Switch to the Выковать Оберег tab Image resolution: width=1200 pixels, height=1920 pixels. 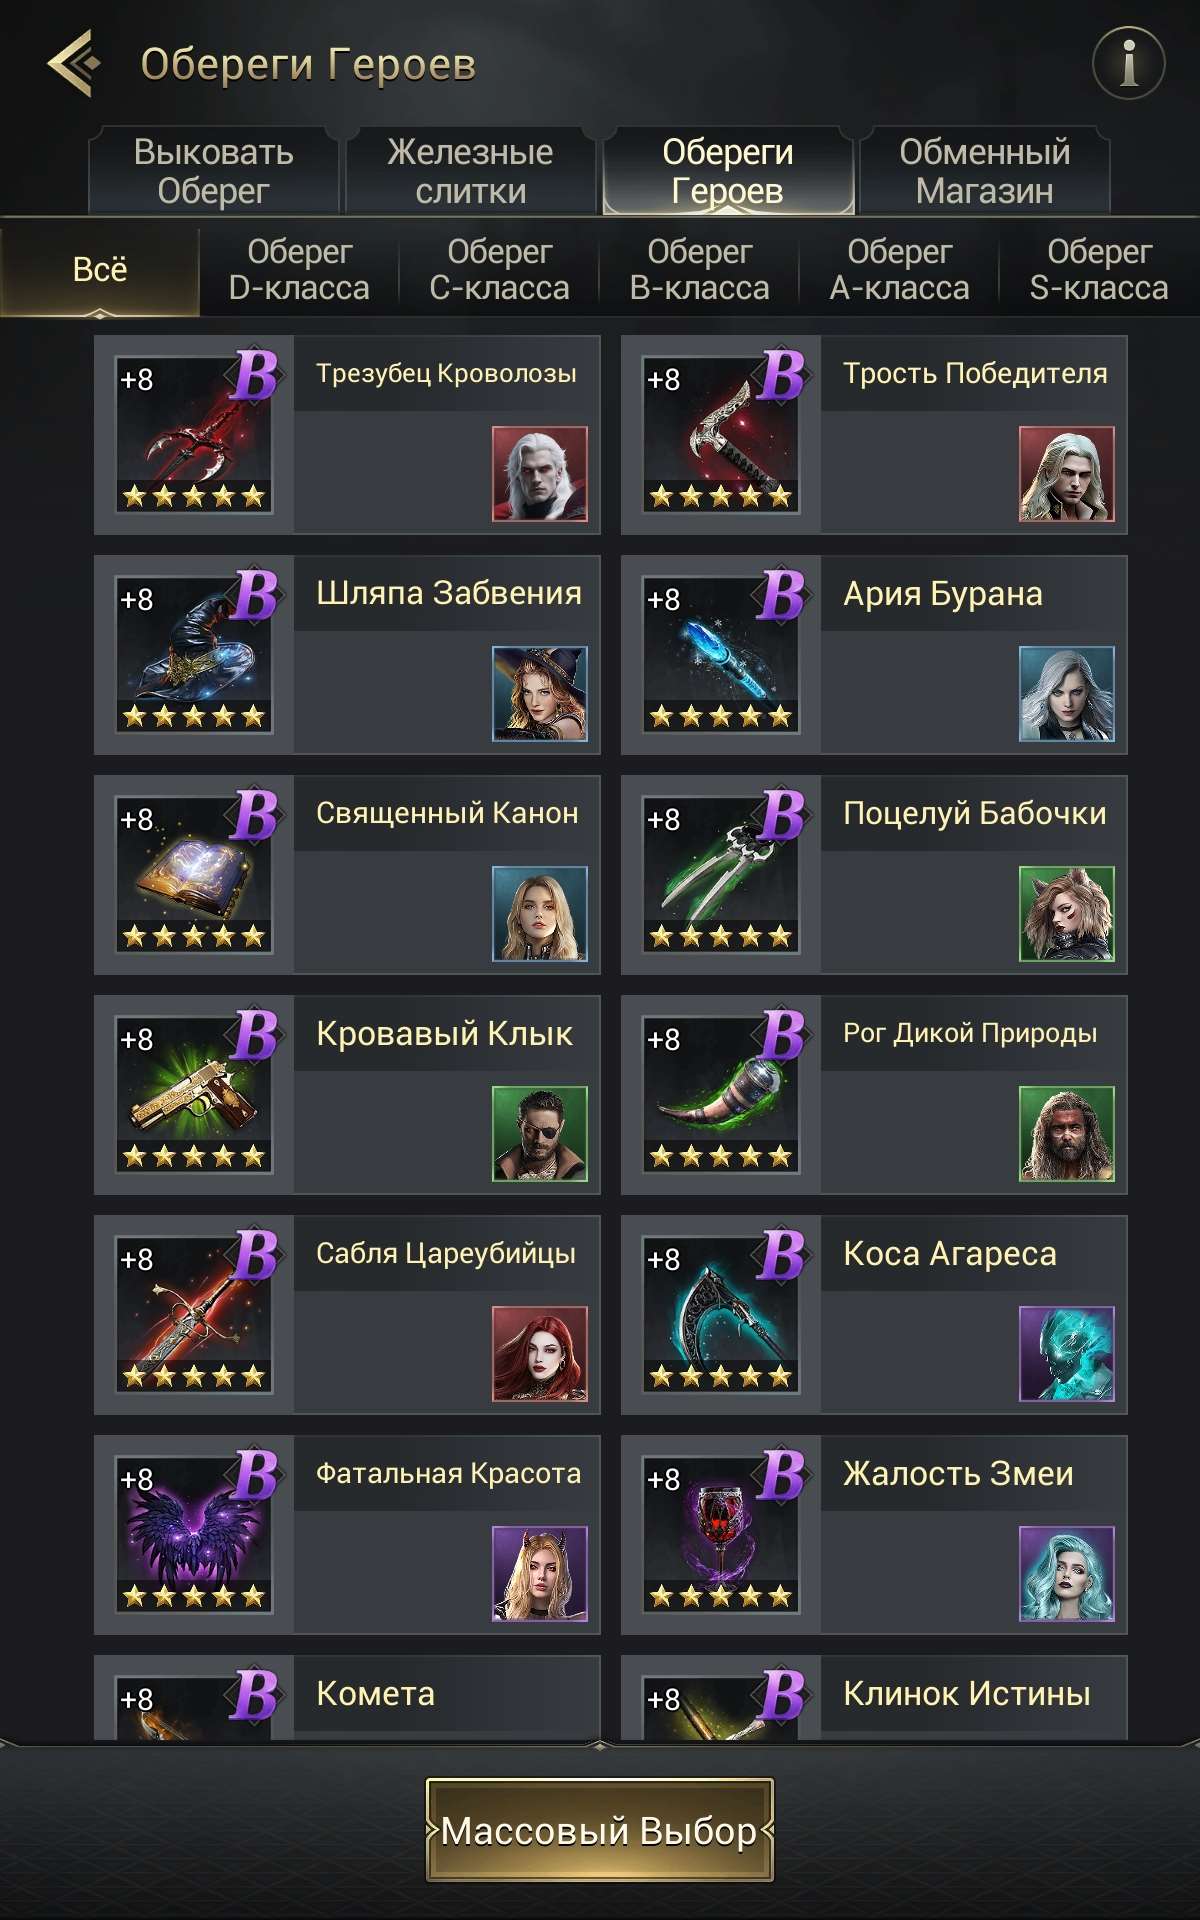tap(214, 171)
